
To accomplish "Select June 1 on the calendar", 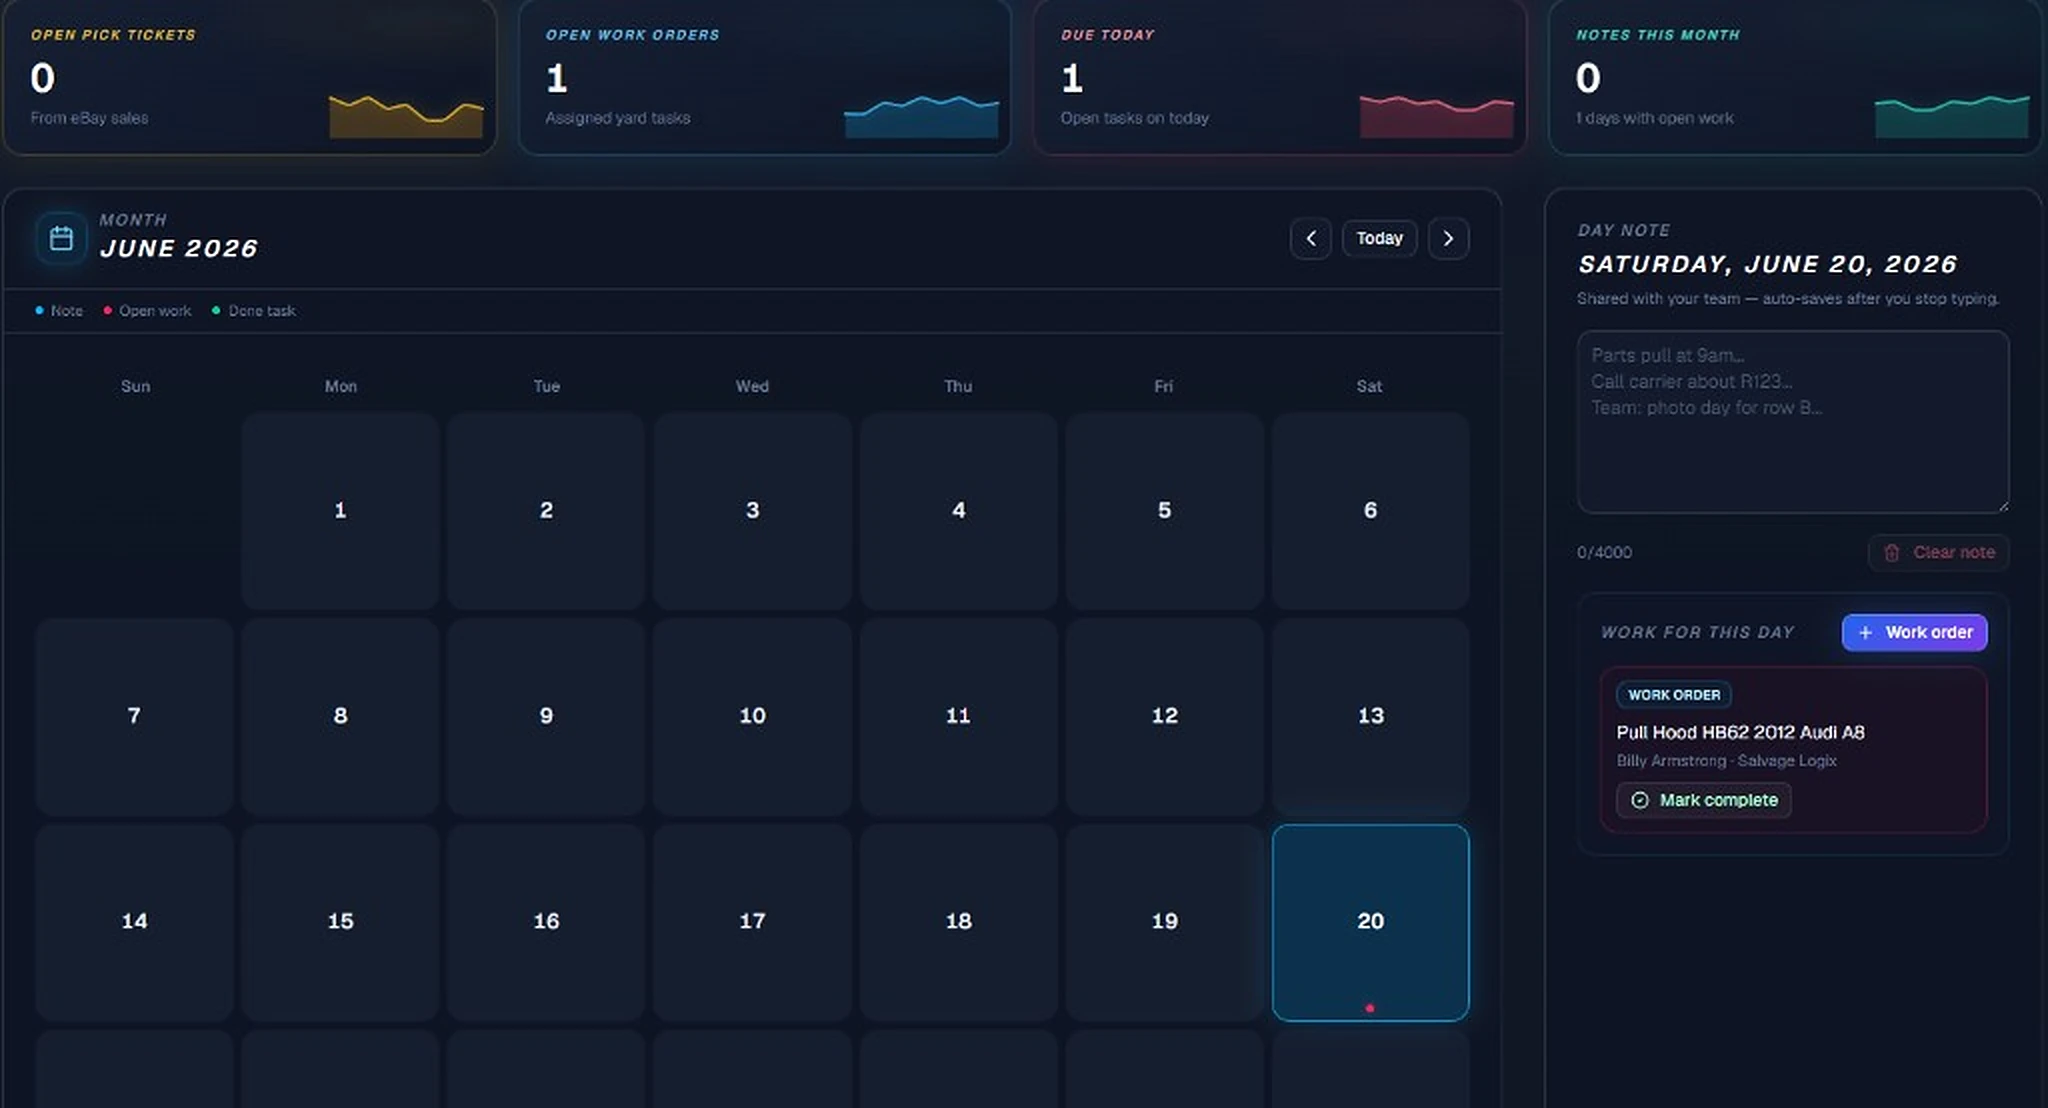I will click(340, 510).
